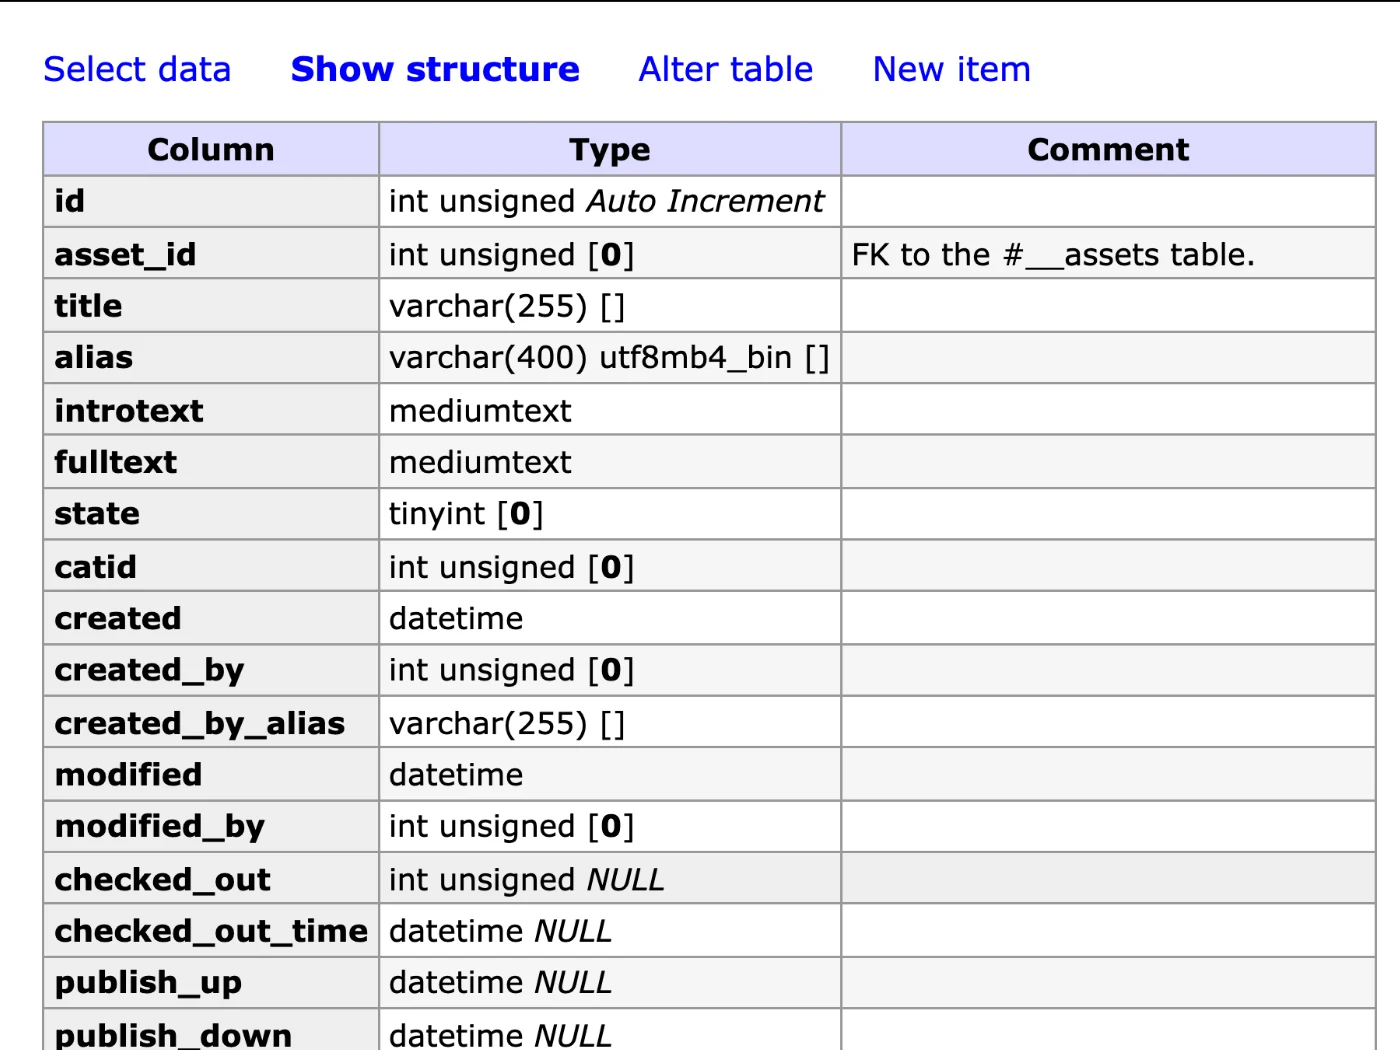This screenshot has height=1050, width=1400.
Task: Select the title column name
Action: click(88, 305)
